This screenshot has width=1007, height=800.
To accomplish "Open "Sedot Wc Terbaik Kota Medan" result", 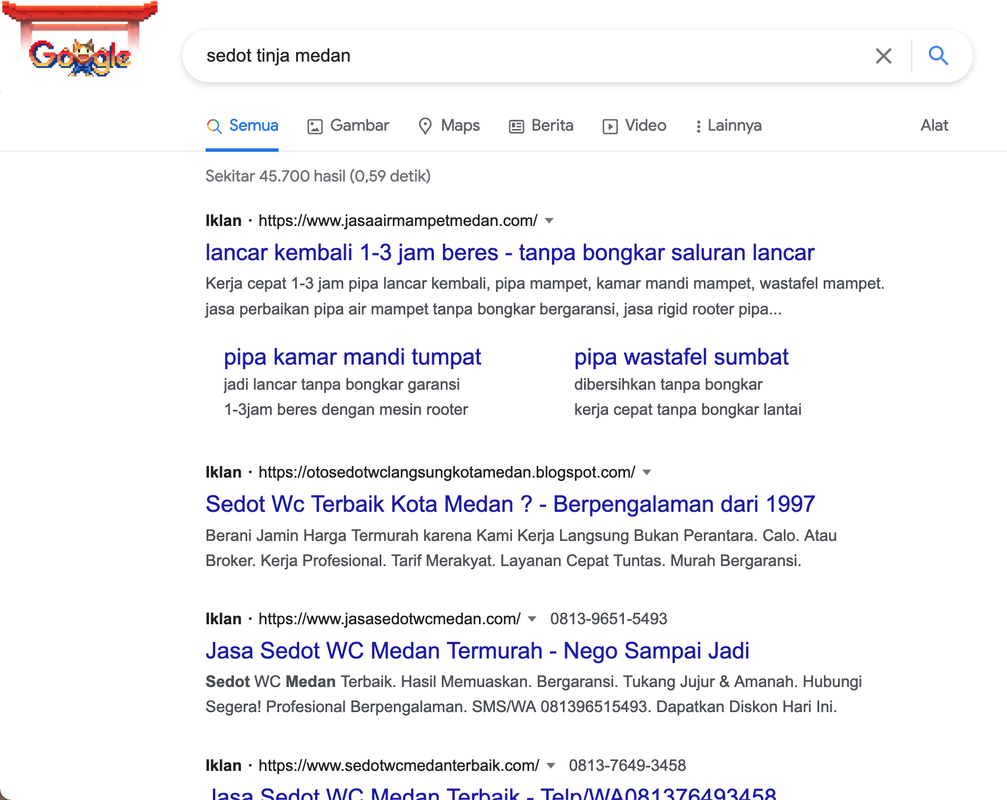I will (x=510, y=504).
